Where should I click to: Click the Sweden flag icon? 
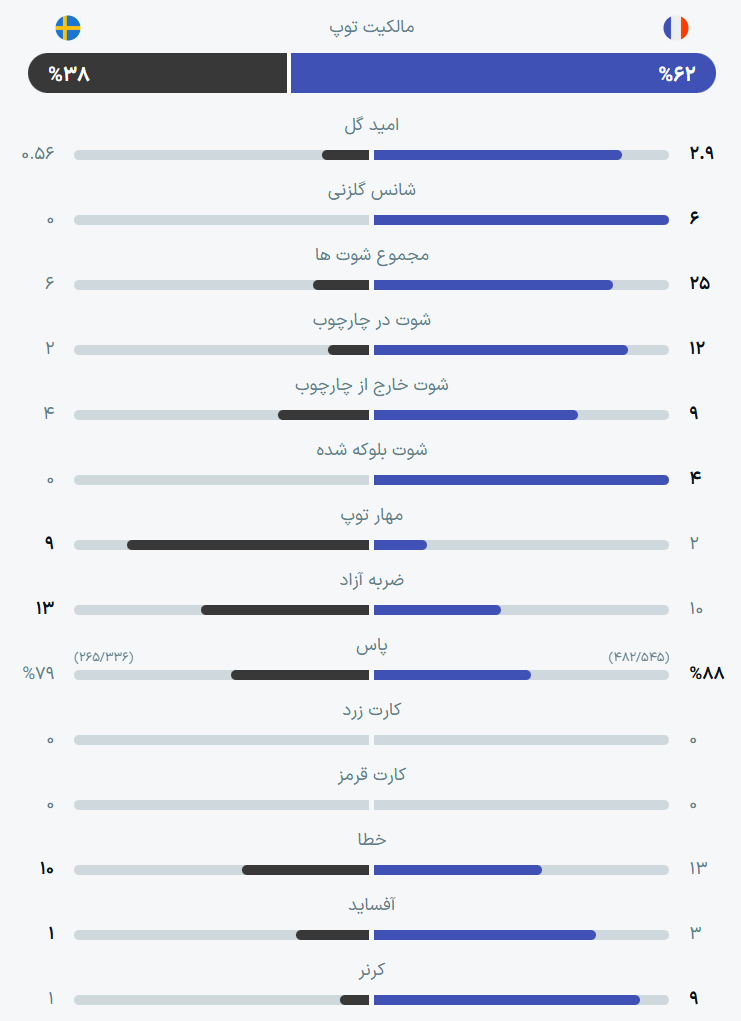click(68, 28)
